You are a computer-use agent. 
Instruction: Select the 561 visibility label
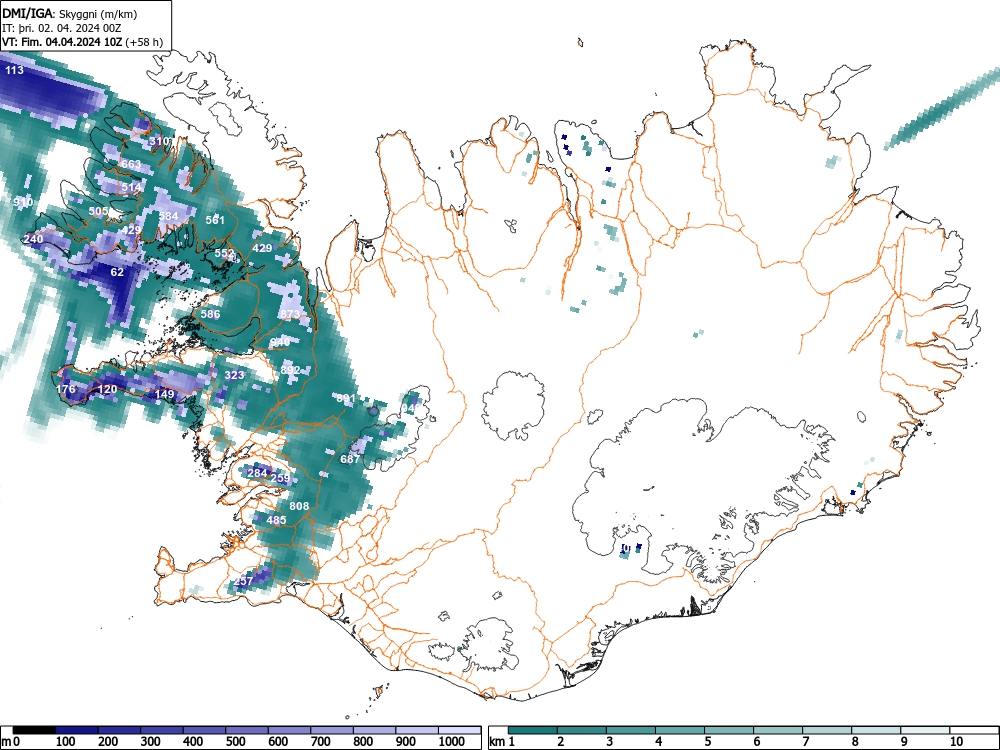click(x=216, y=220)
